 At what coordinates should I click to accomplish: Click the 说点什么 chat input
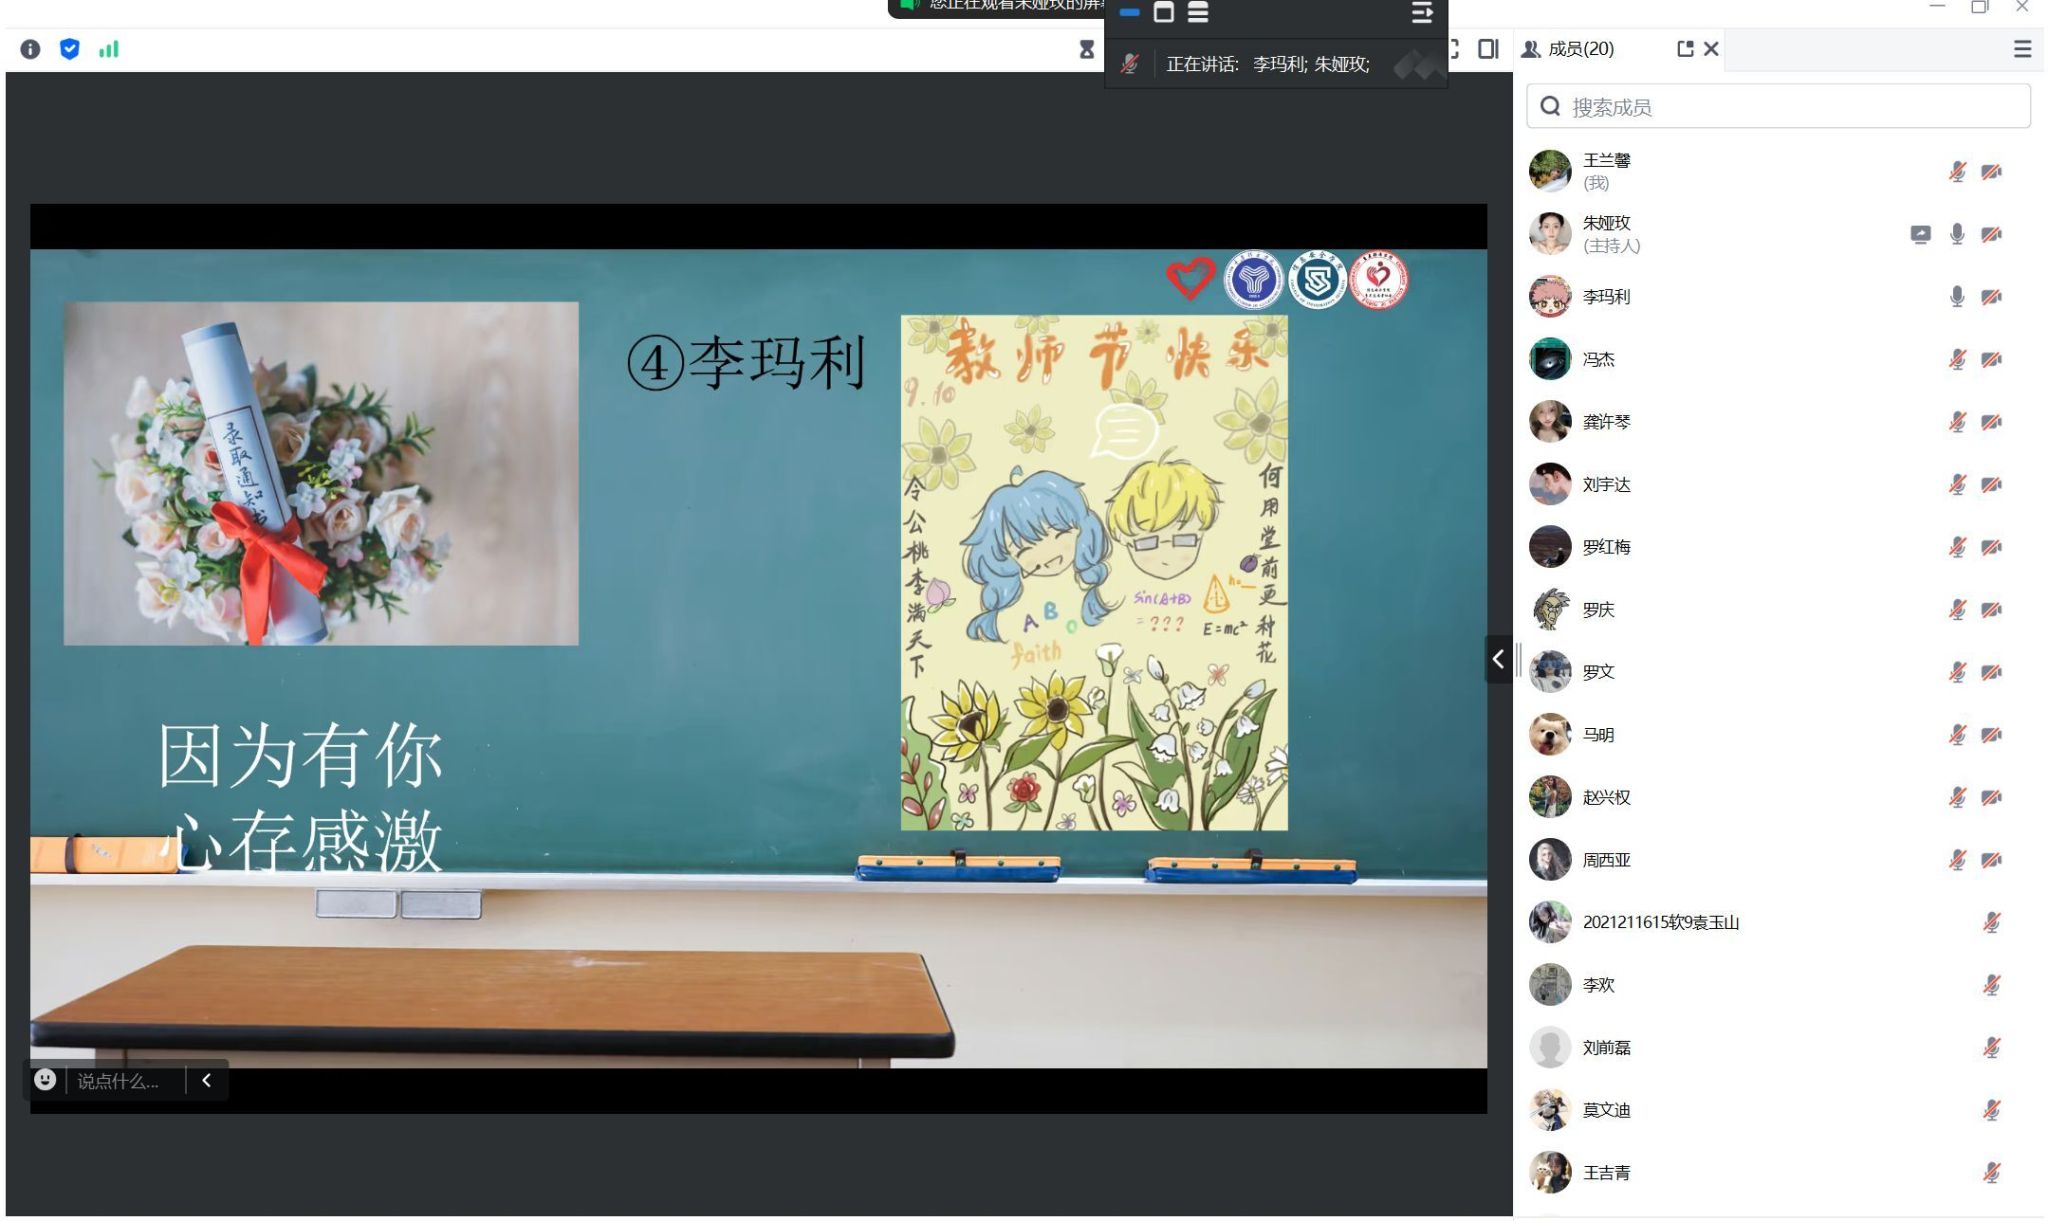point(120,1081)
